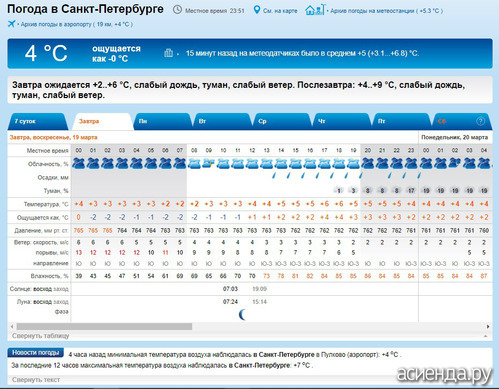Screen dimensions: 499x389
Task: Click the порывы, м/с label
Action: coord(52,253)
